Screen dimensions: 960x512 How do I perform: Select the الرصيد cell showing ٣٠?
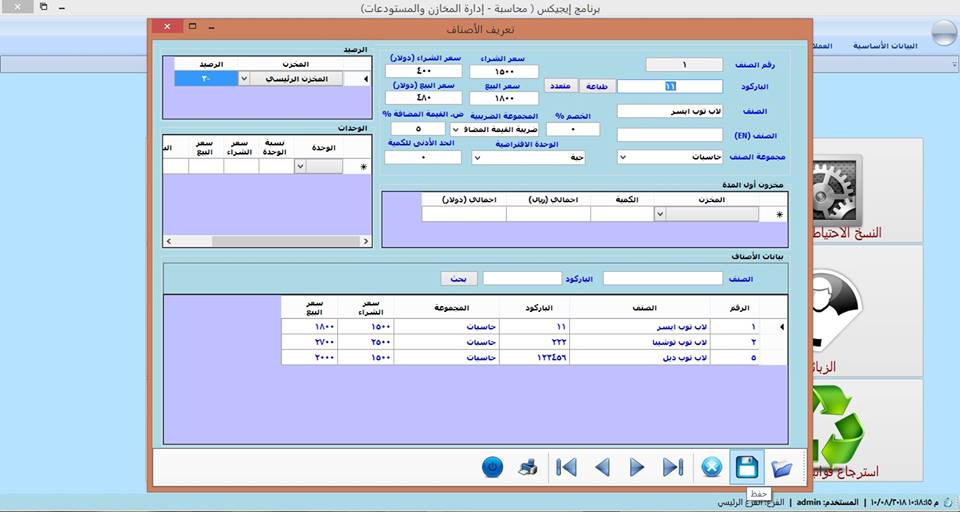click(206, 79)
